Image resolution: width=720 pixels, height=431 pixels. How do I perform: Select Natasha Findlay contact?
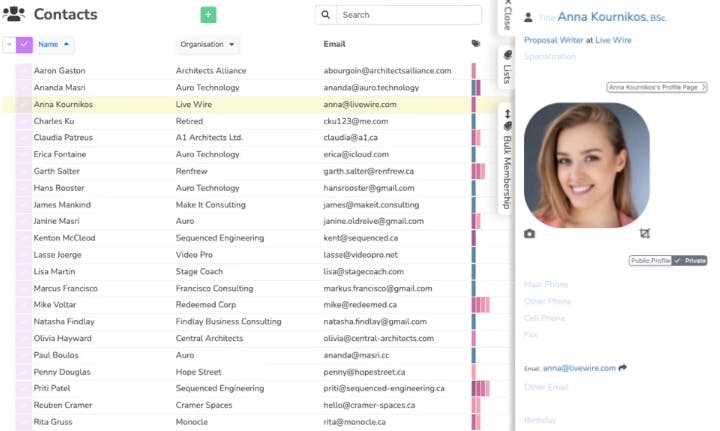click(64, 321)
